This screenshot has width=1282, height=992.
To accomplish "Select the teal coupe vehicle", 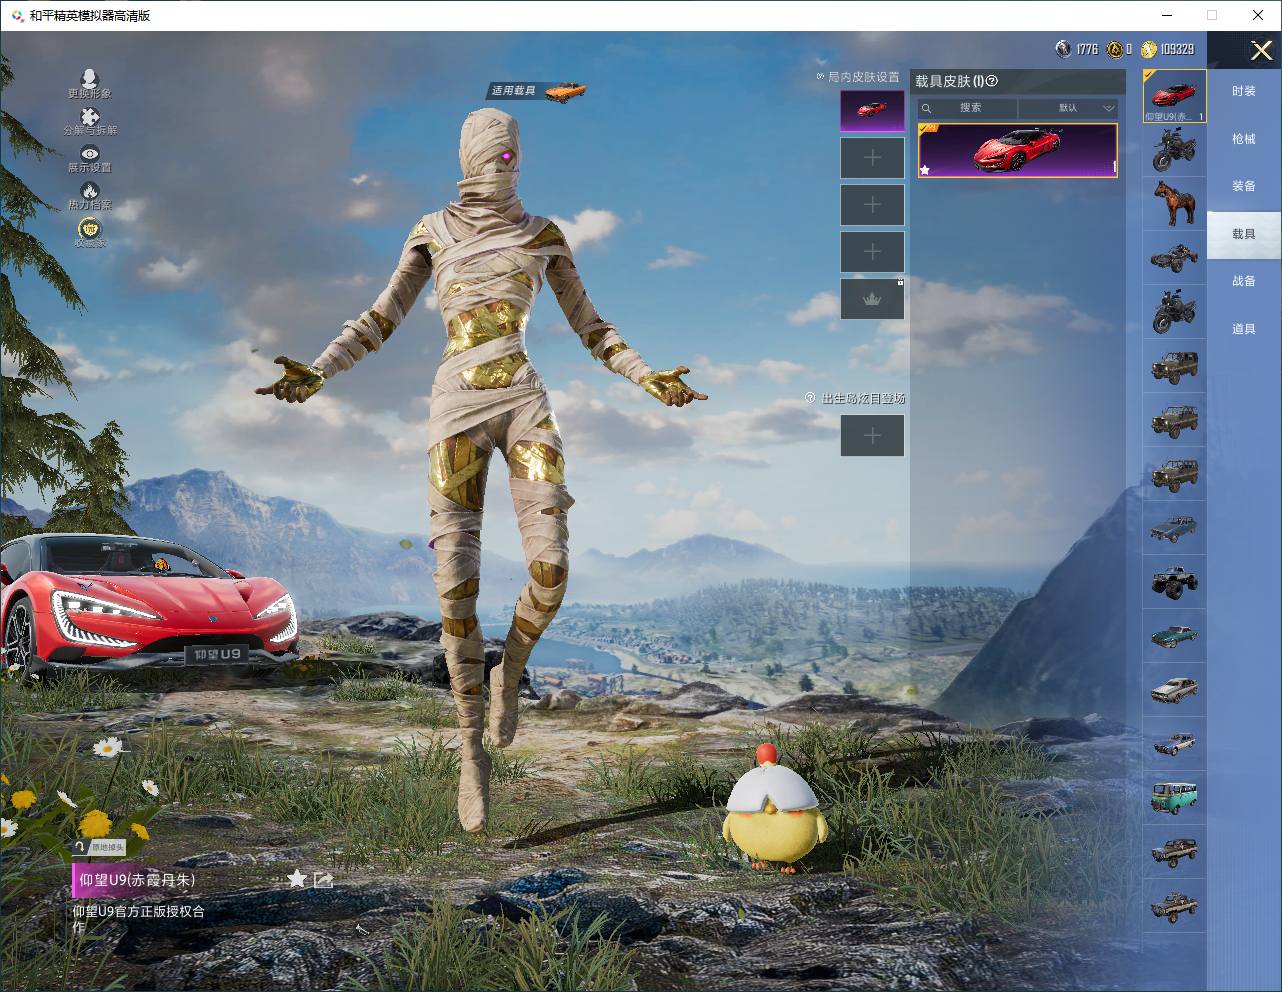I will [x=1174, y=636].
